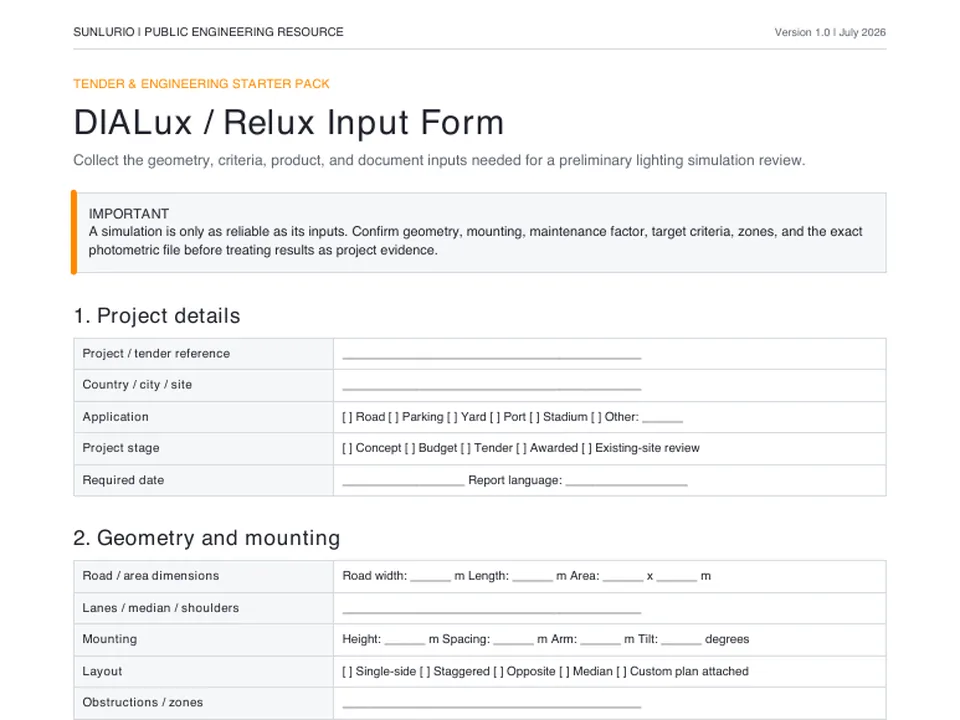Click the 'Obstructions / zones' row label

pos(143,702)
